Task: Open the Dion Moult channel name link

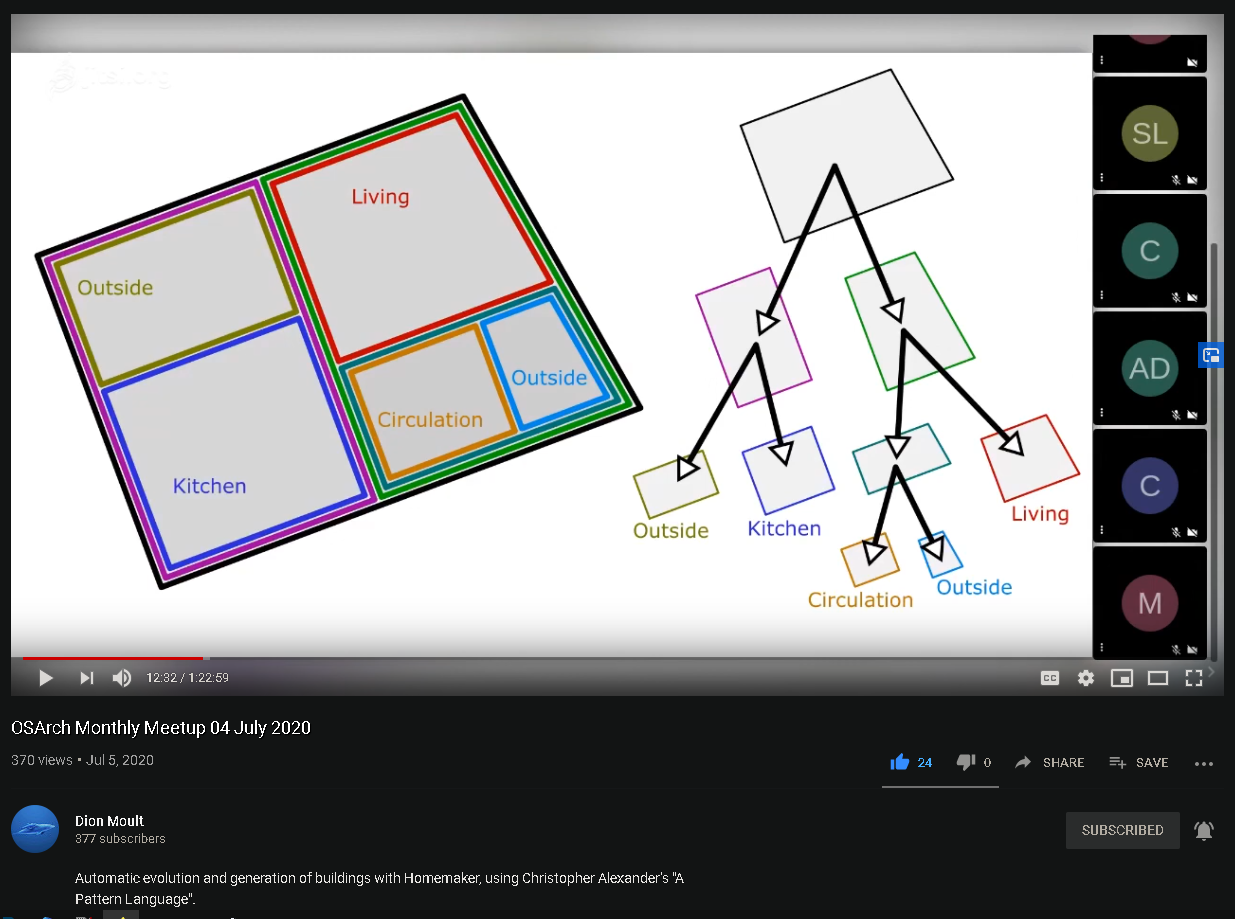Action: click(109, 821)
